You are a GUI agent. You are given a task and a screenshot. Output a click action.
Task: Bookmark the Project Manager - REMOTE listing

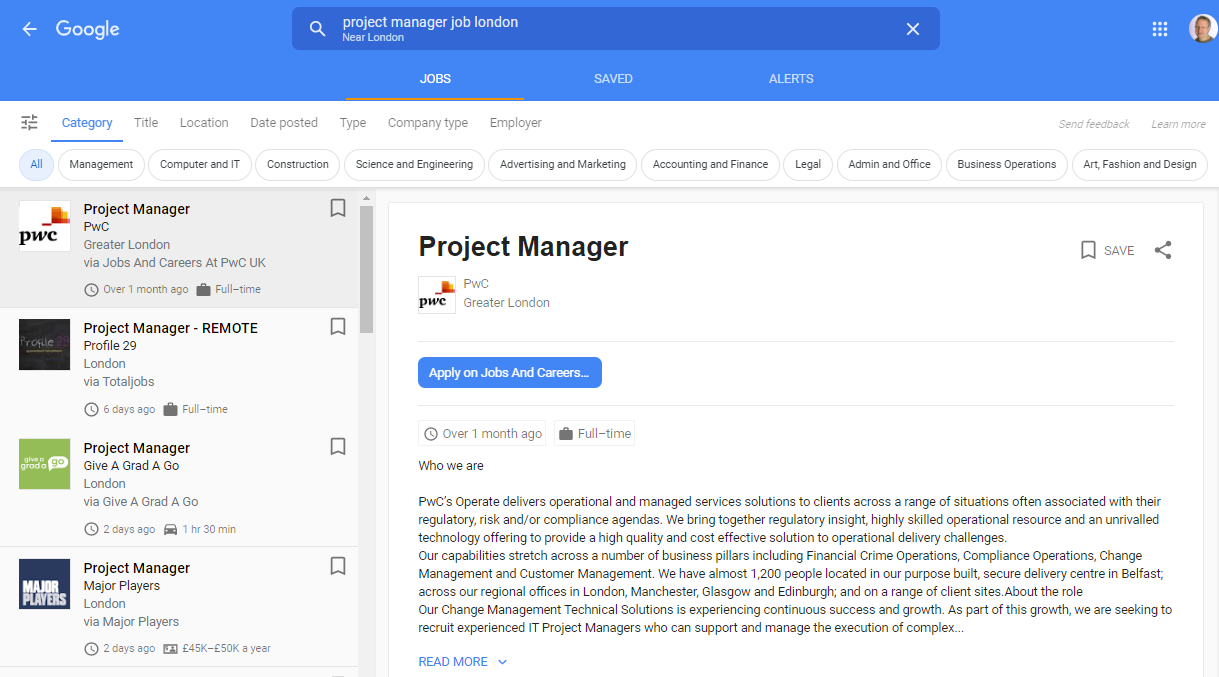(x=338, y=327)
